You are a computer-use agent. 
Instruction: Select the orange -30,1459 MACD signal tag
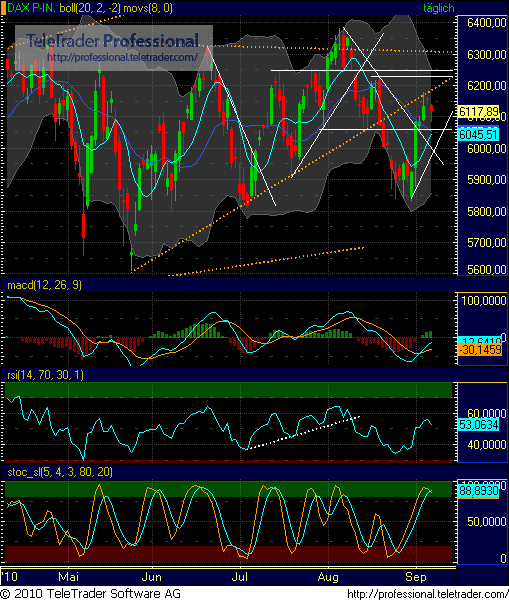[x=480, y=350]
